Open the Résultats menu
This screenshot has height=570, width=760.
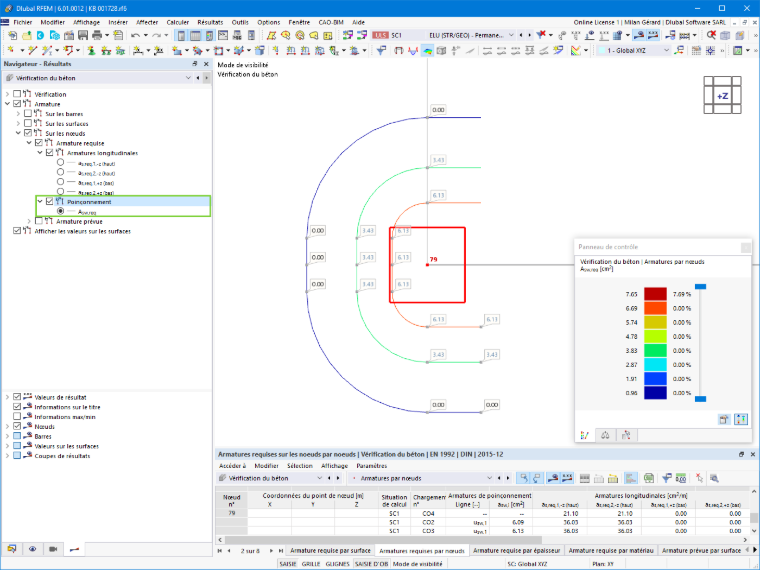click(x=210, y=22)
